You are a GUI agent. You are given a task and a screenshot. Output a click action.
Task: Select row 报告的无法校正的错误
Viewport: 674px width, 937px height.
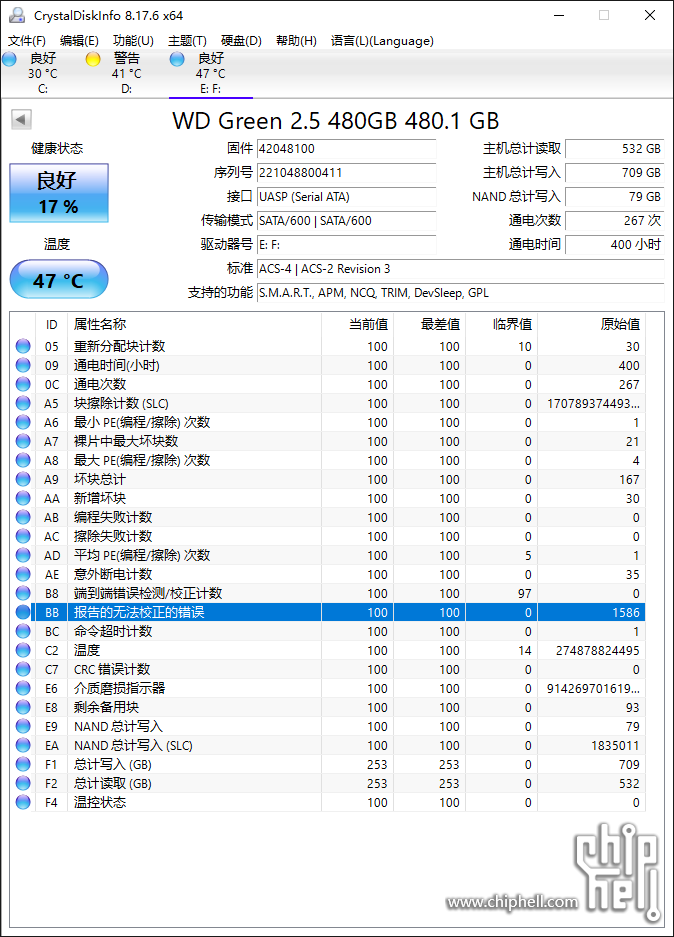[327, 612]
